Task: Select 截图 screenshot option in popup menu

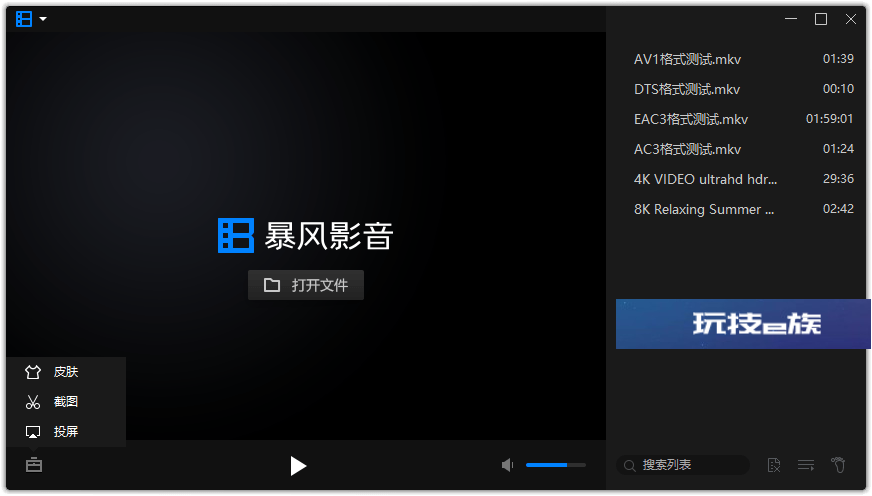Action: tap(66, 402)
